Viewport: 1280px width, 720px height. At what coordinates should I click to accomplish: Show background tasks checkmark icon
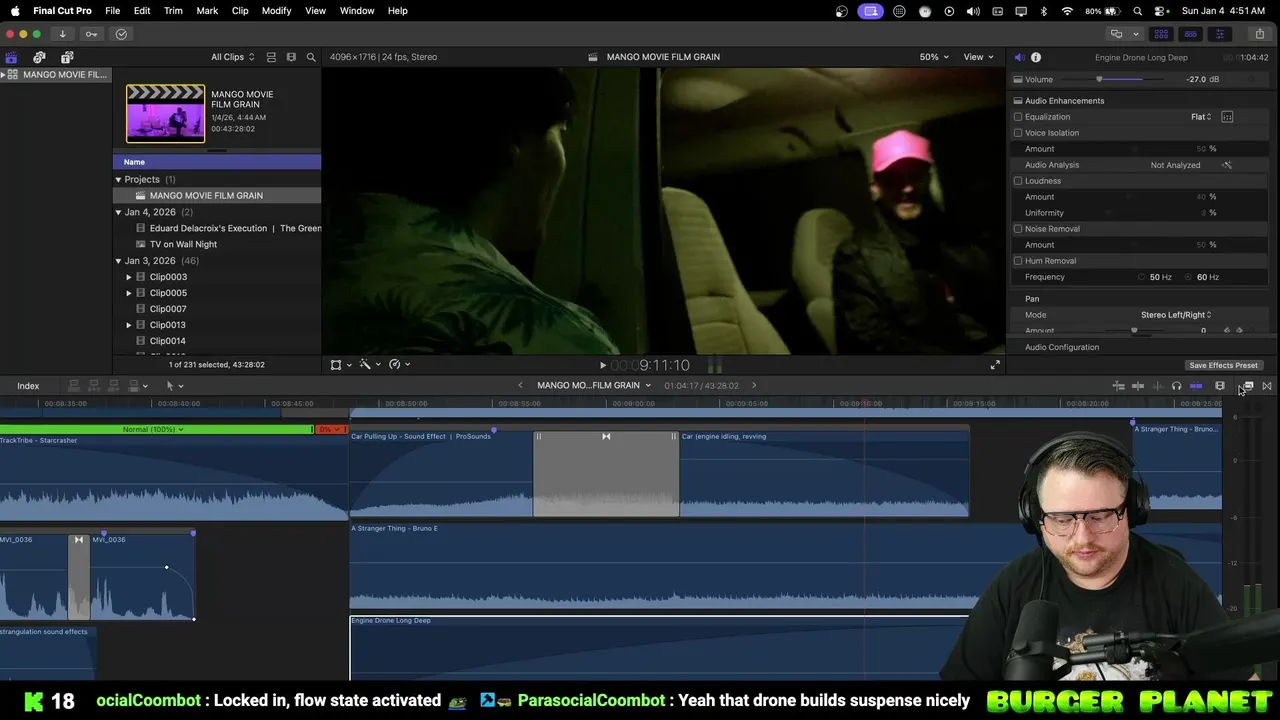click(121, 34)
